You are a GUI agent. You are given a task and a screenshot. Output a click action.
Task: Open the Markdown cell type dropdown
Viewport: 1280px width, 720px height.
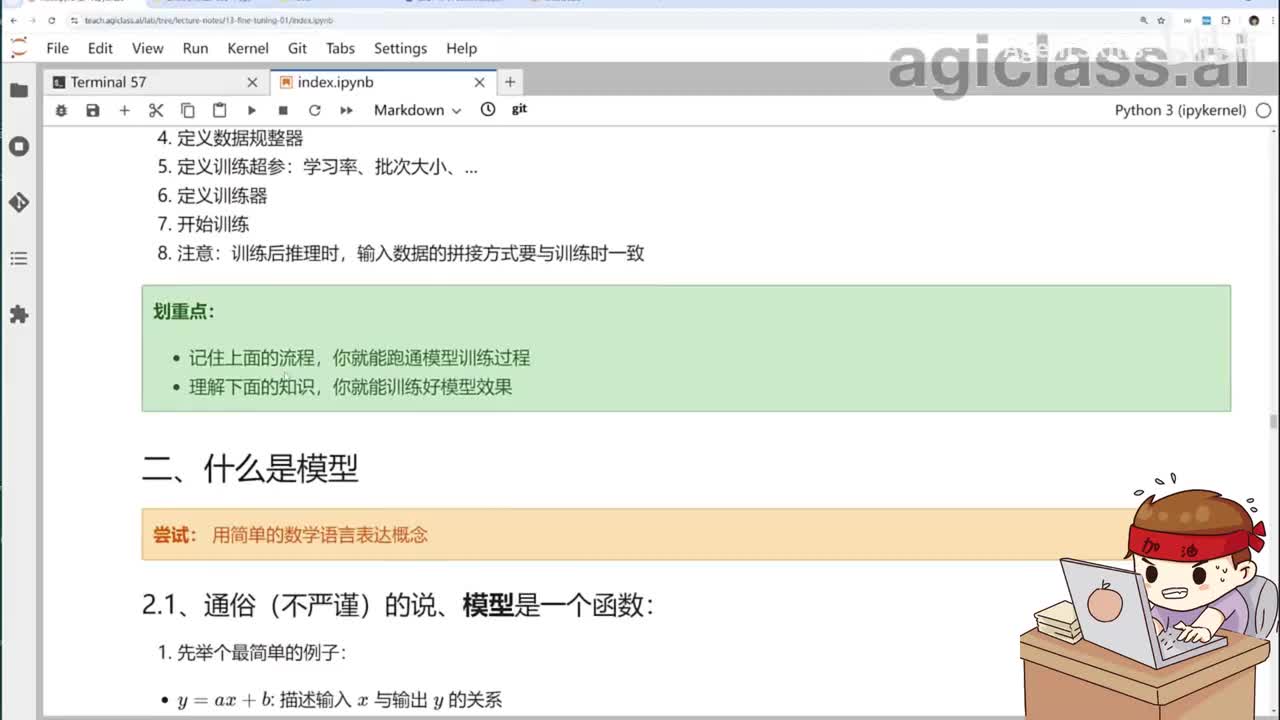point(417,110)
